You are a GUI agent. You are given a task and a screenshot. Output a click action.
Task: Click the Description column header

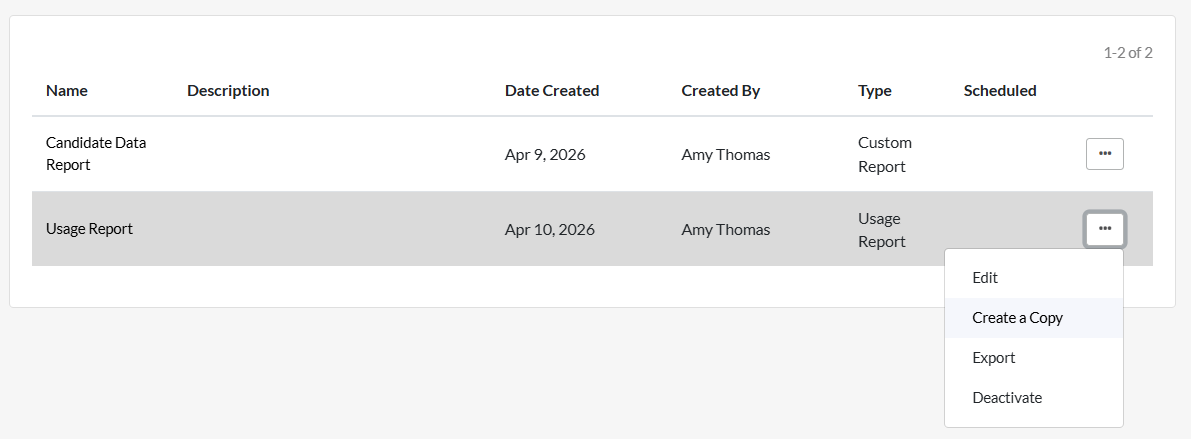tap(228, 91)
